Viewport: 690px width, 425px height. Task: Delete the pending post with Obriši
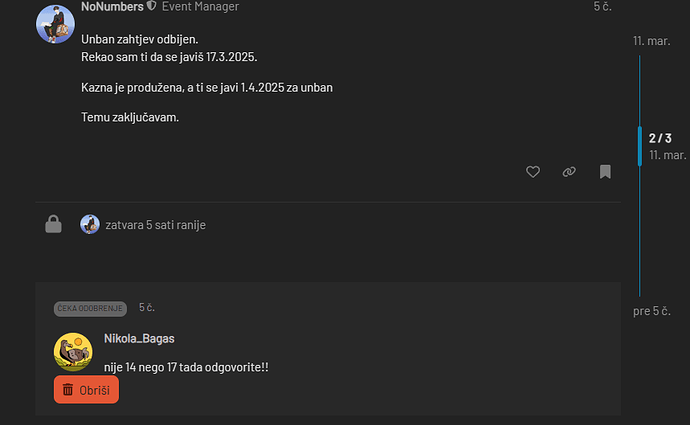(x=86, y=389)
